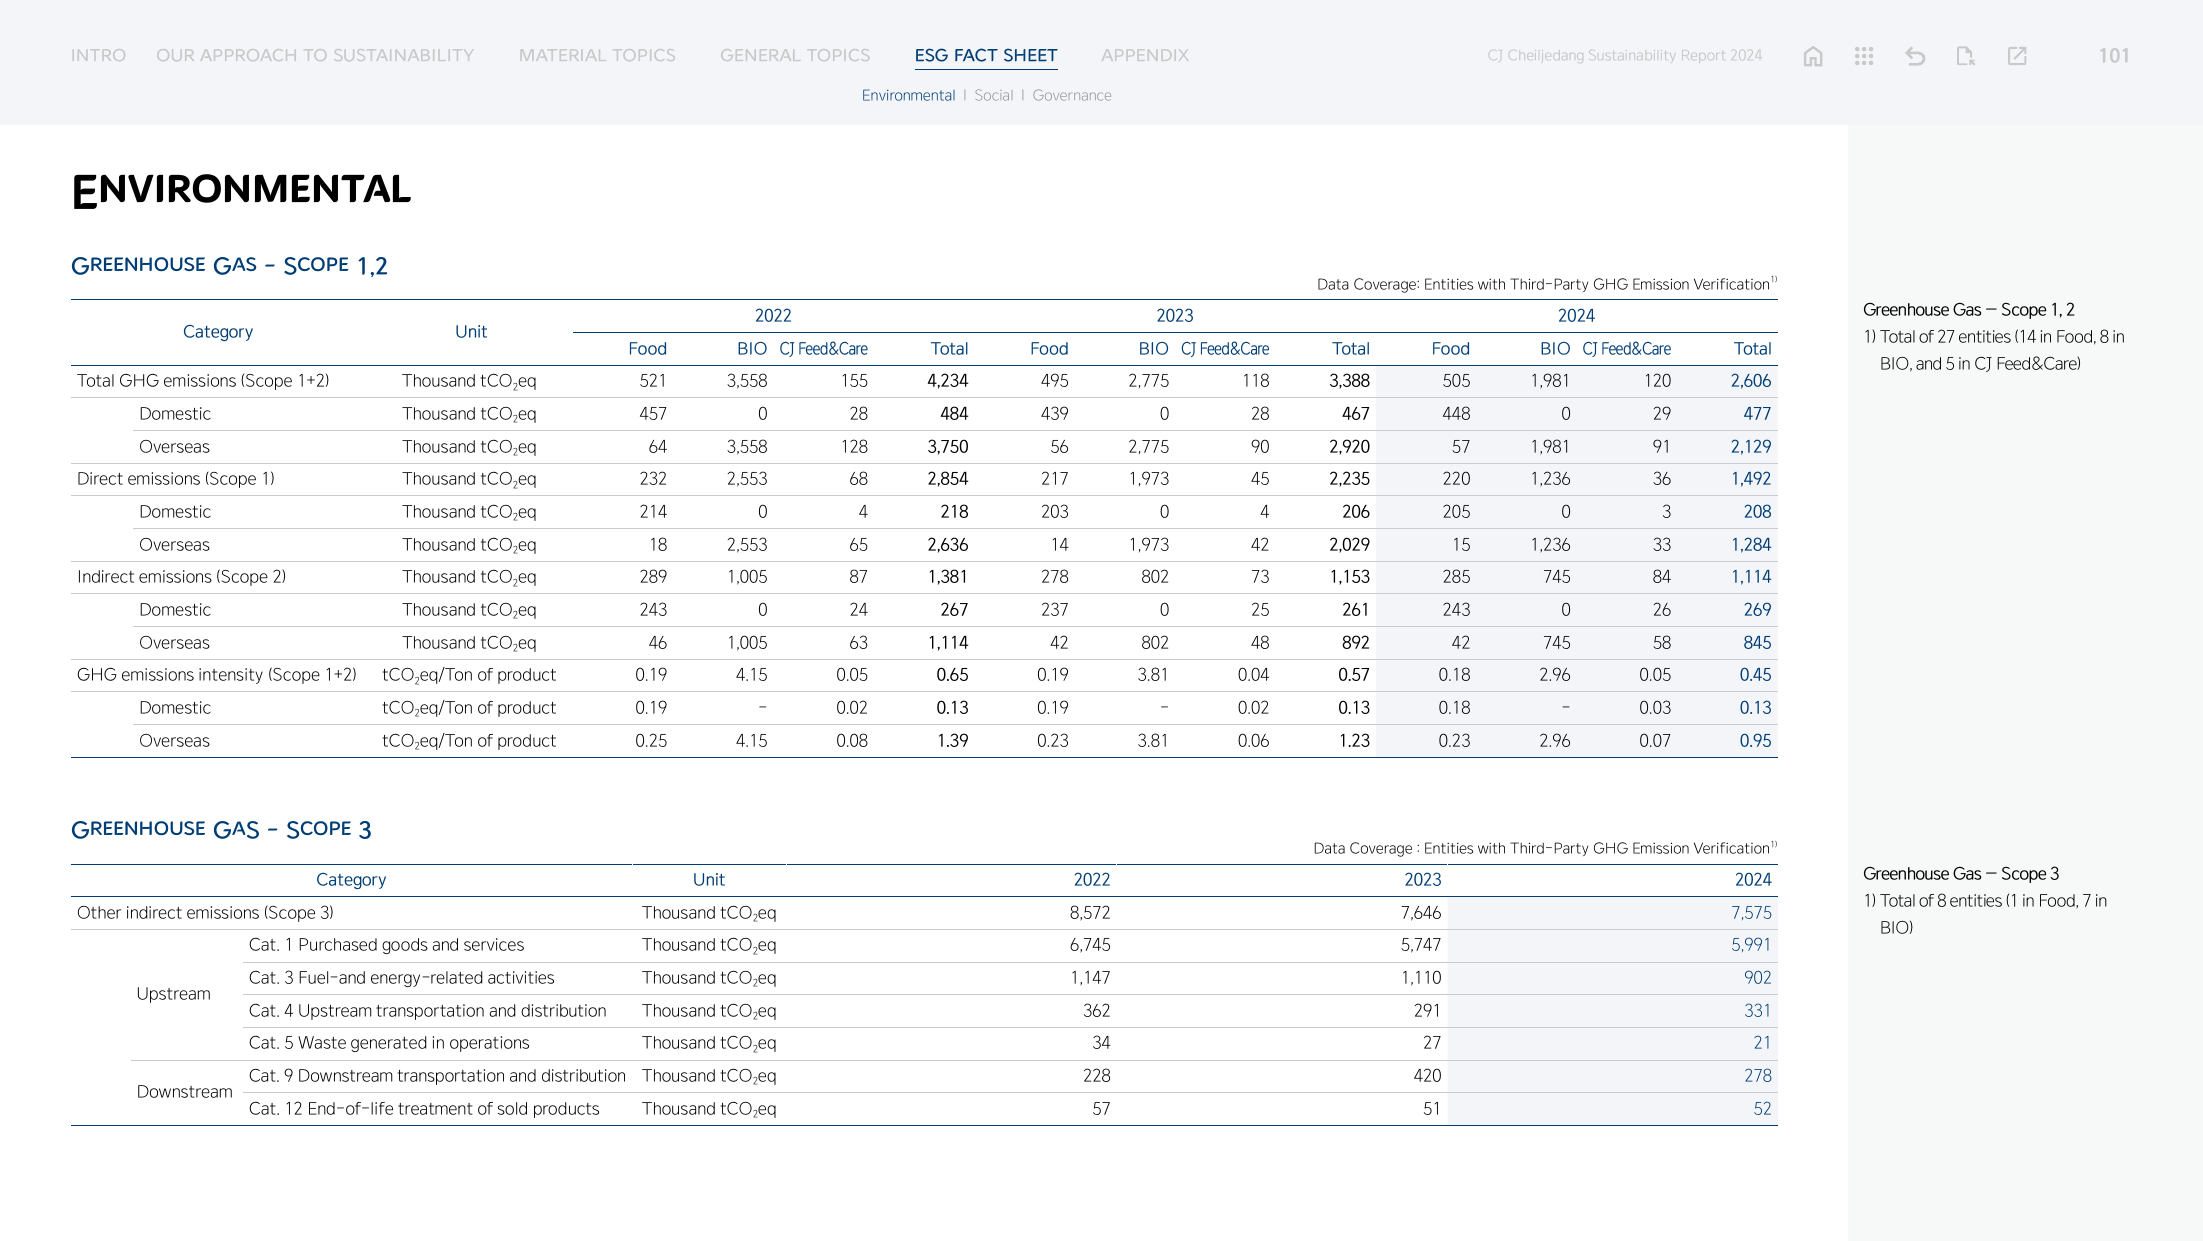The image size is (2203, 1241).
Task: Click Greenhouse Gas – Scope 3 table heading
Action: pos(221,829)
